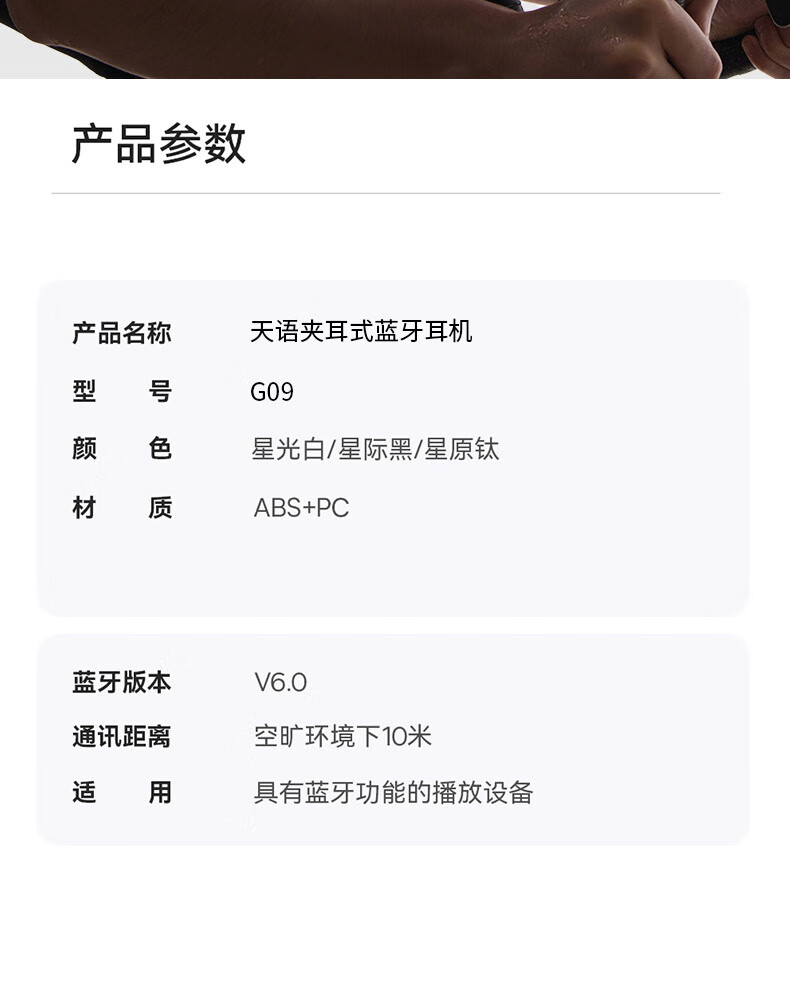The height and width of the screenshot is (1000, 790).
Task: Click the divider line under 产品参数
Action: (385, 193)
